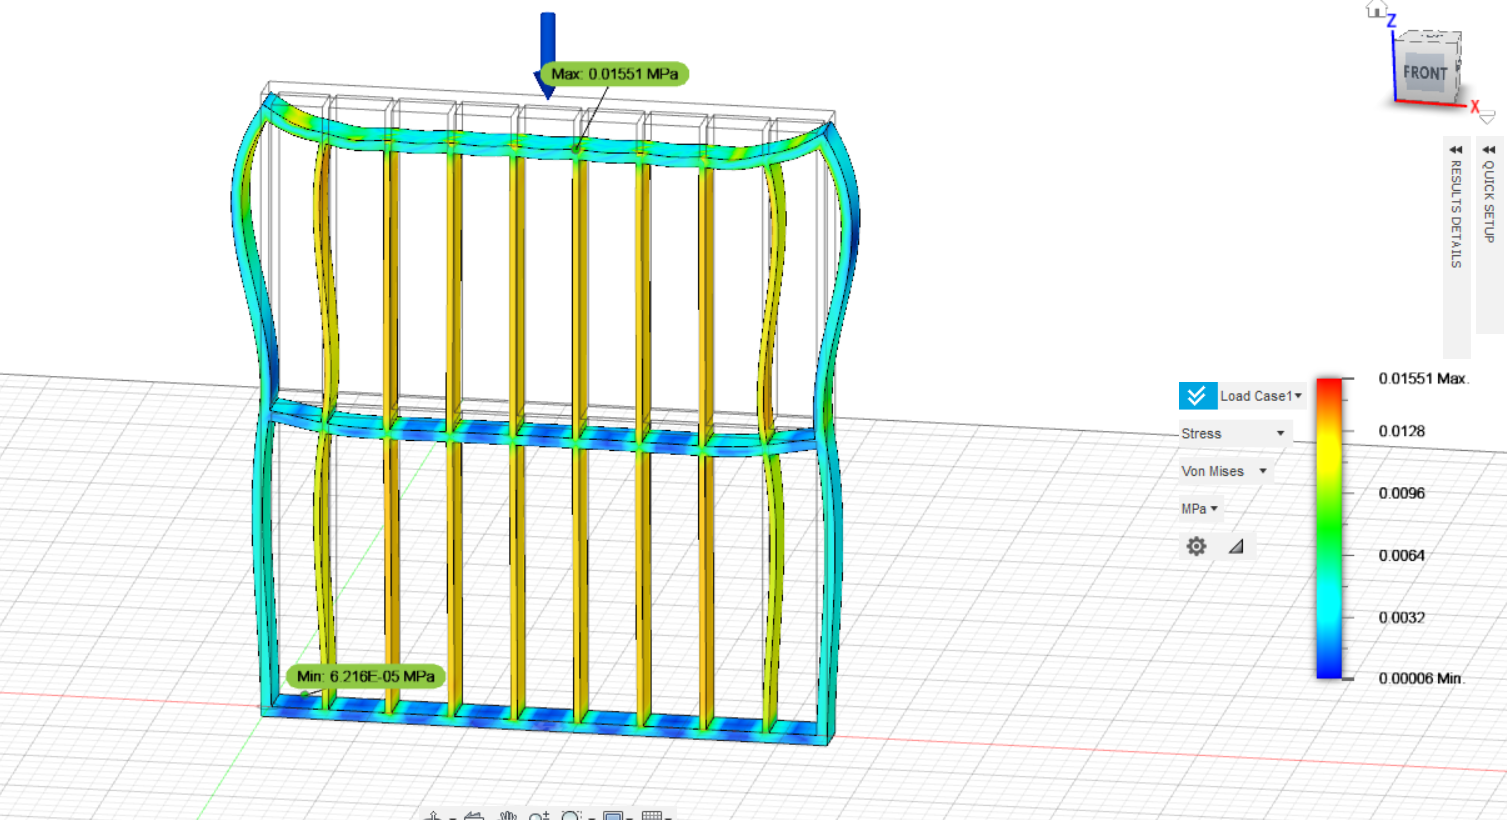1507x820 pixels.
Task: Click the rainbow stress legend color bar
Action: (x=1329, y=528)
